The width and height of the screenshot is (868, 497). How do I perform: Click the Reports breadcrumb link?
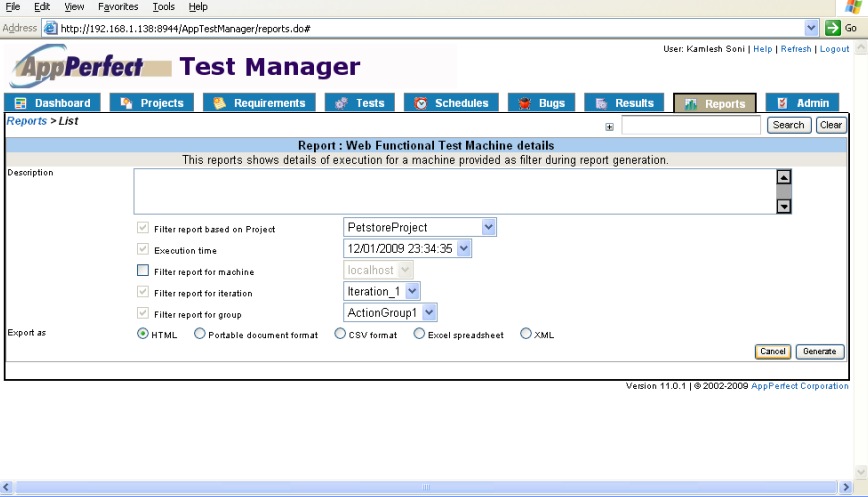[27, 121]
